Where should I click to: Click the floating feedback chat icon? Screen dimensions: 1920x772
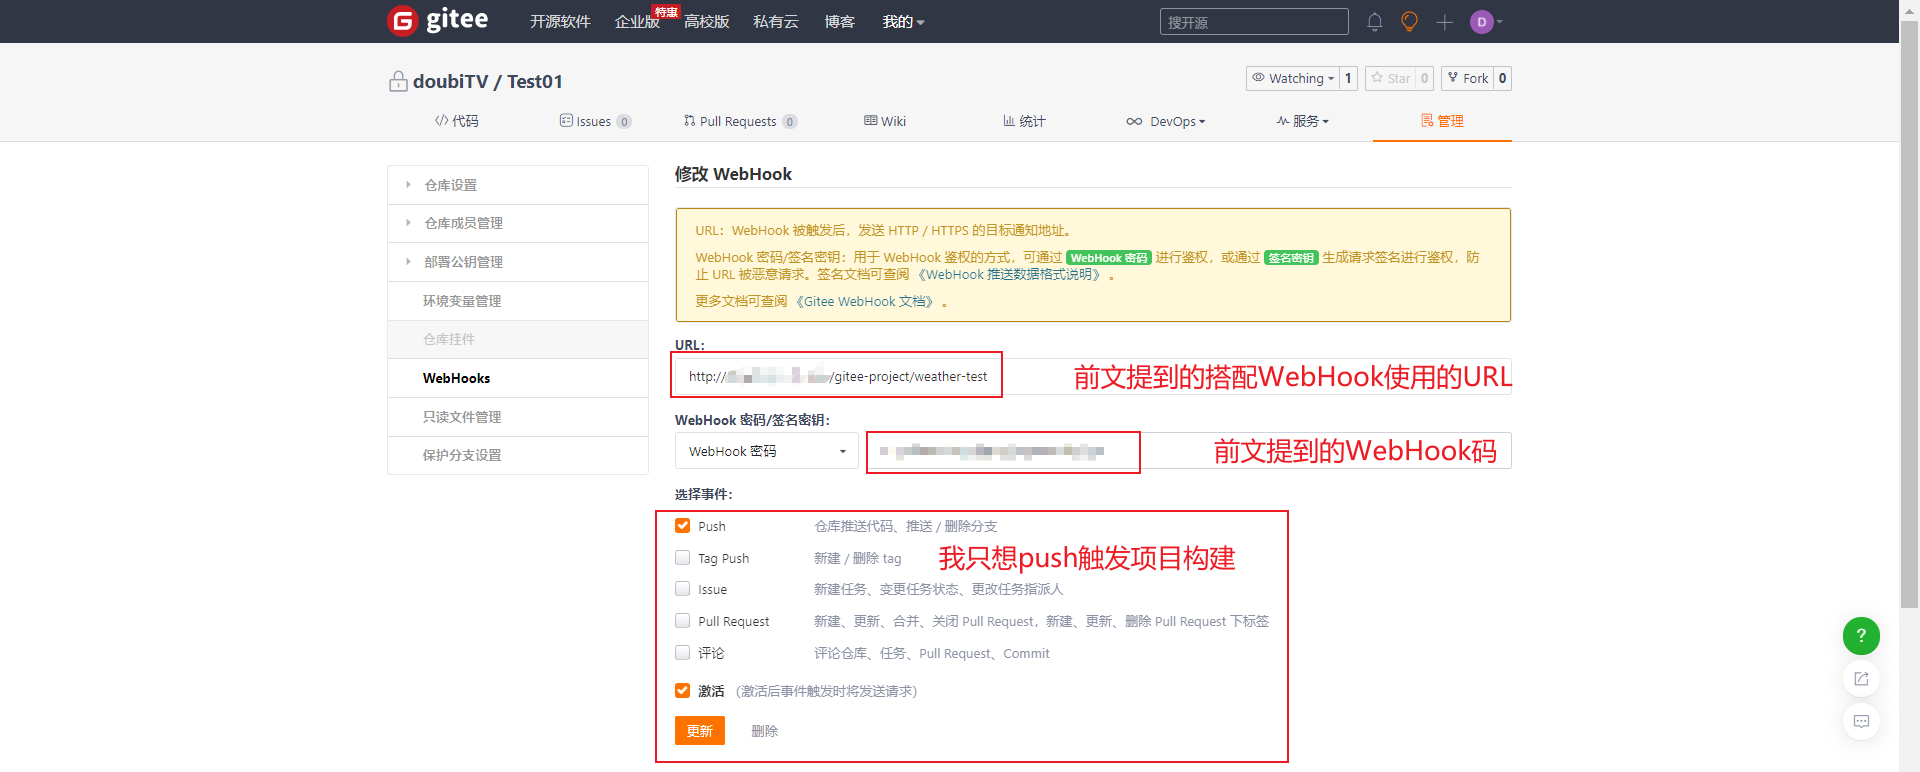point(1860,722)
